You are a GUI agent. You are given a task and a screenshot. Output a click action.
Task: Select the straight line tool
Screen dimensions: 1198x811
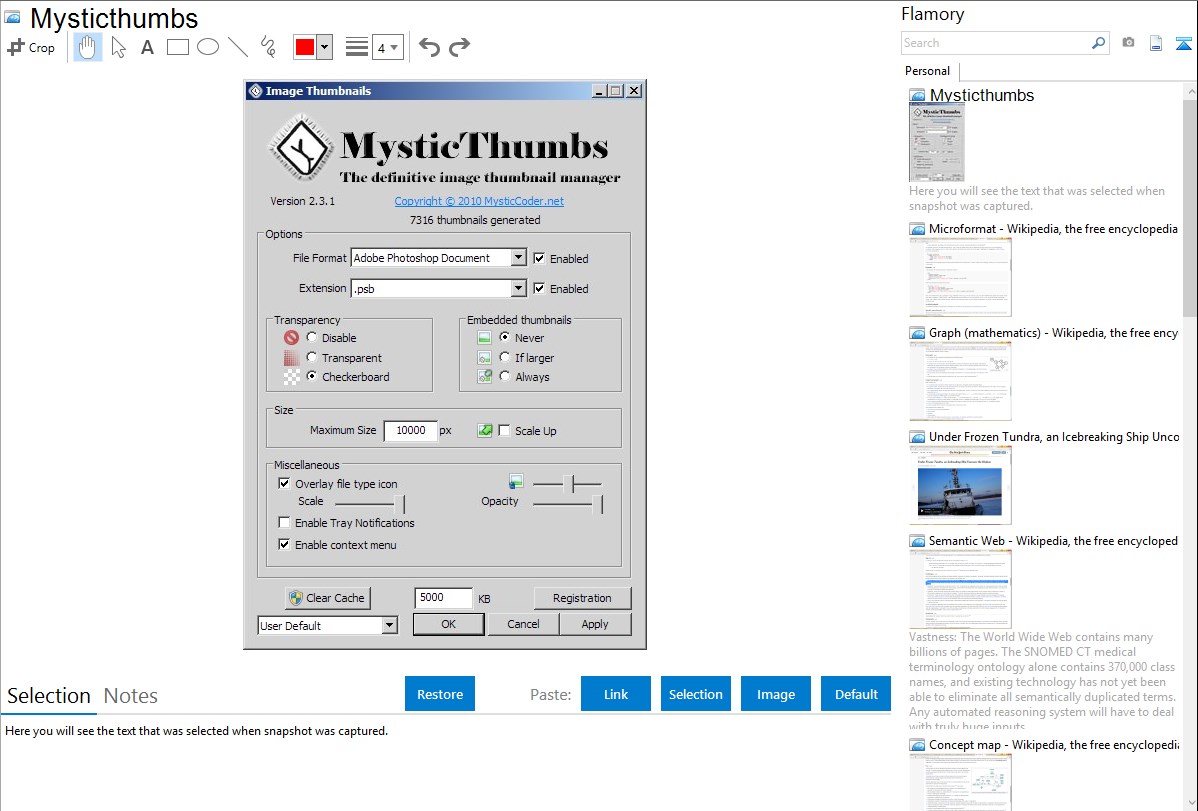pos(238,47)
